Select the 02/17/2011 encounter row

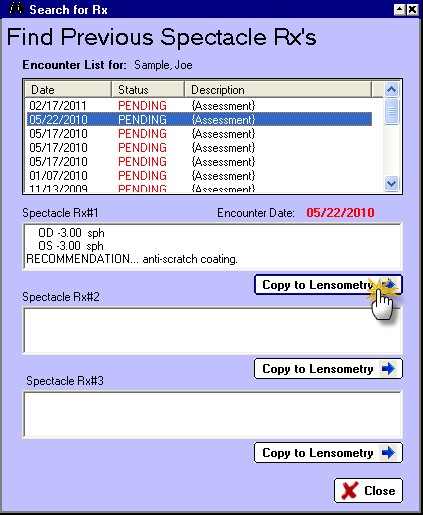199,106
